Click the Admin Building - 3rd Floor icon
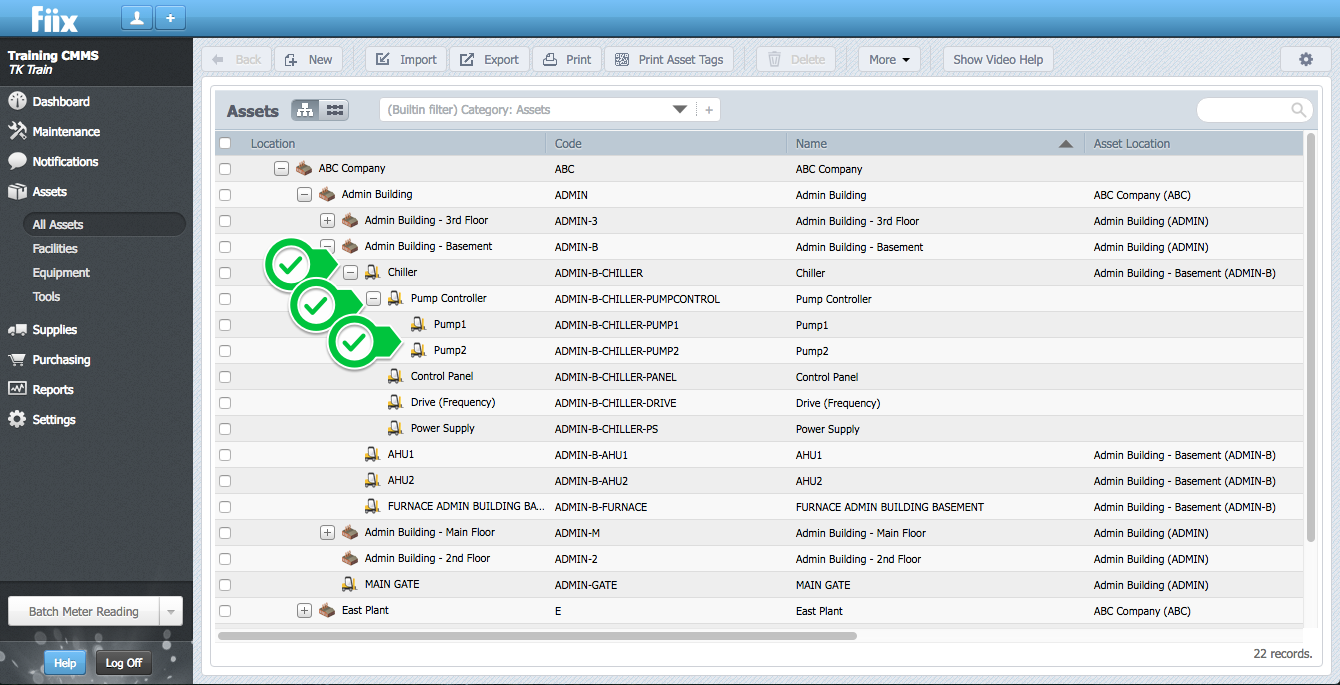1340x685 pixels. coord(350,220)
